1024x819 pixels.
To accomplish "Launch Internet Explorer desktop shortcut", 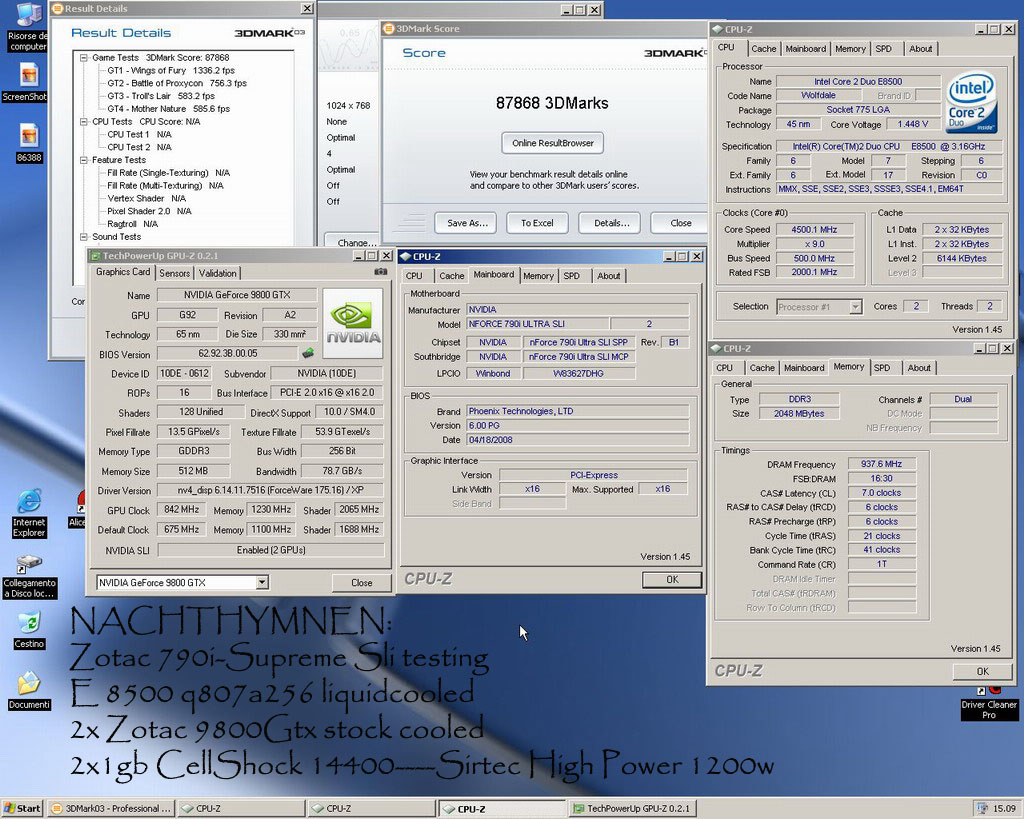I will (x=29, y=513).
